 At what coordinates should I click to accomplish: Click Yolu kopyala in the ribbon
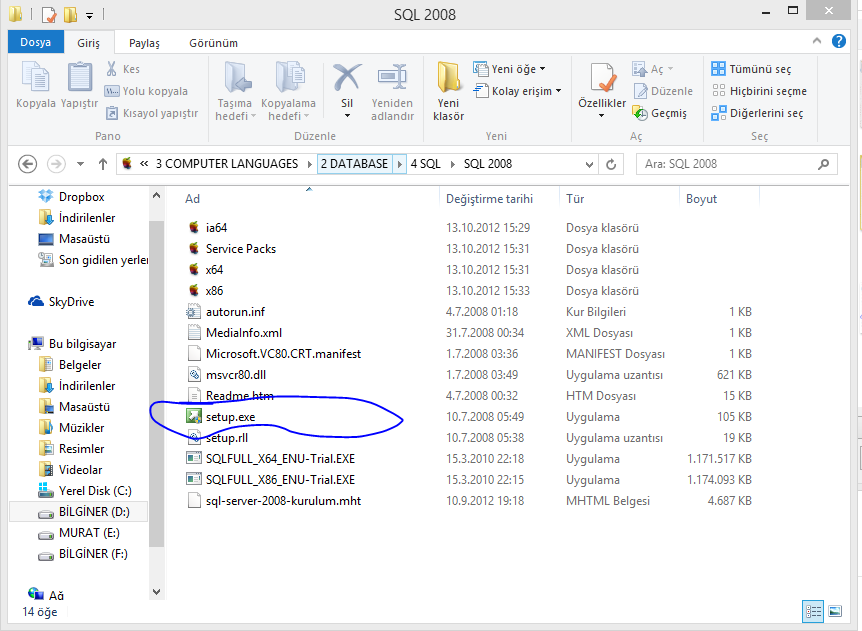coord(146,91)
